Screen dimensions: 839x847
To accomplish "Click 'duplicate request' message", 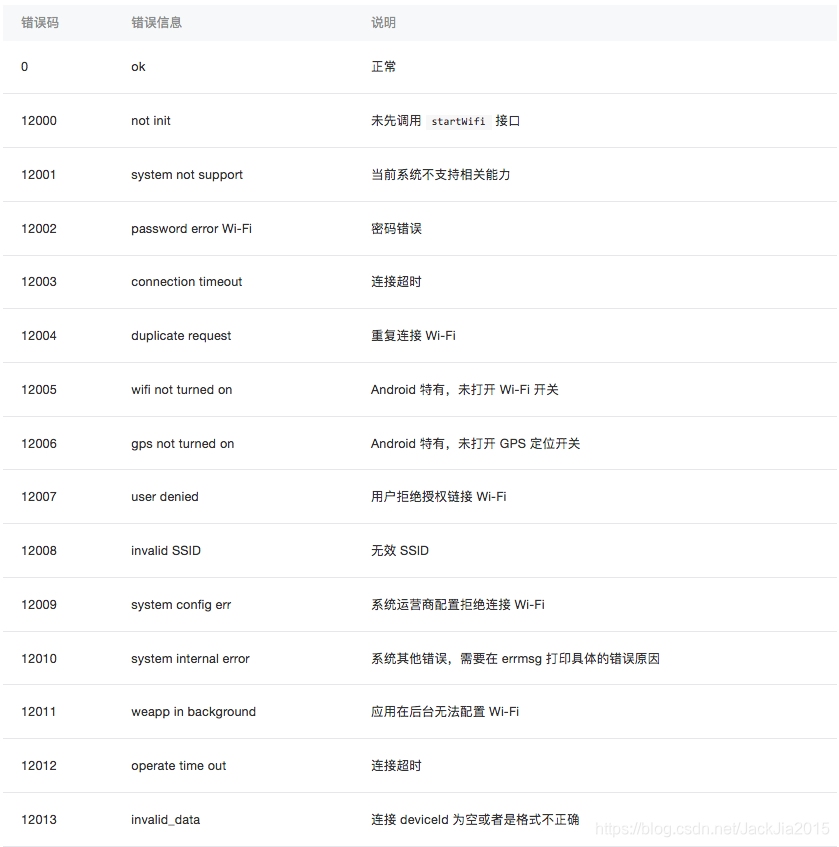I will 181,336.
